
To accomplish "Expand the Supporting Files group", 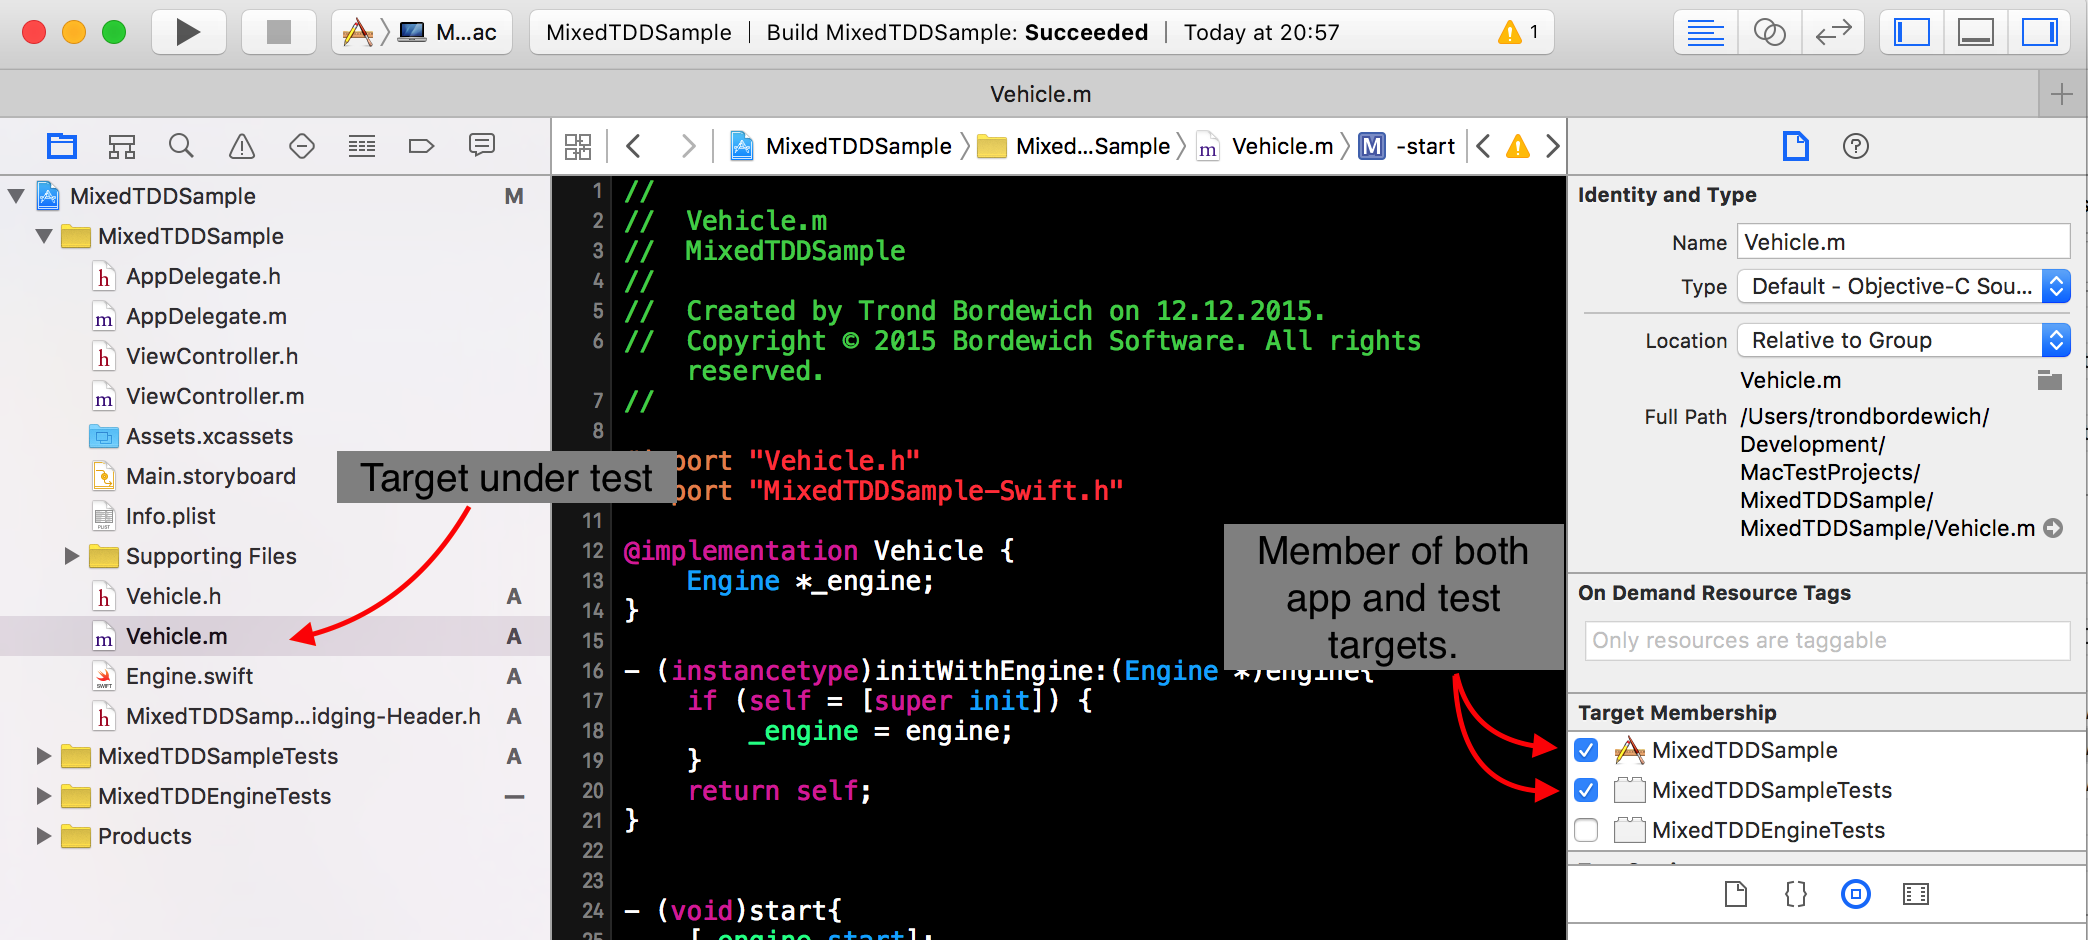I will point(71,556).
